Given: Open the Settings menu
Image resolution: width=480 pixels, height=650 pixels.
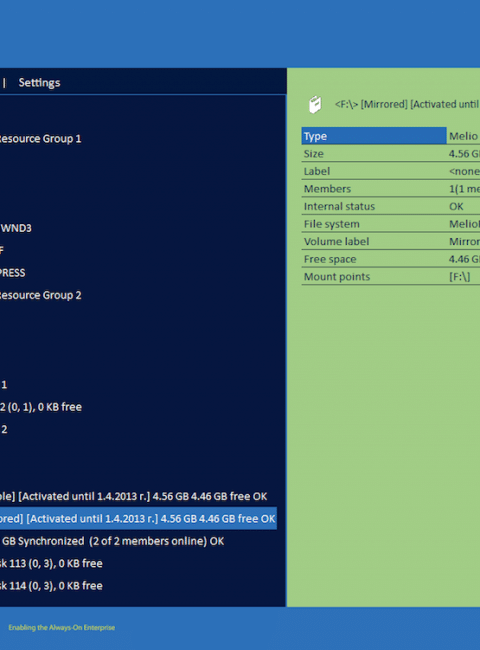Looking at the screenshot, I should coord(39,82).
